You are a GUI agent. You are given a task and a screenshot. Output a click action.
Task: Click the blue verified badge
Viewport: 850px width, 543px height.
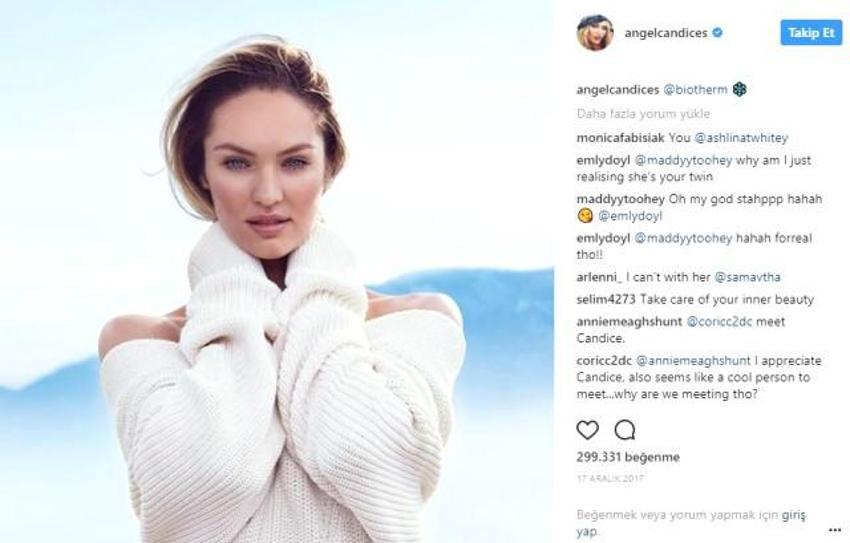(717, 33)
